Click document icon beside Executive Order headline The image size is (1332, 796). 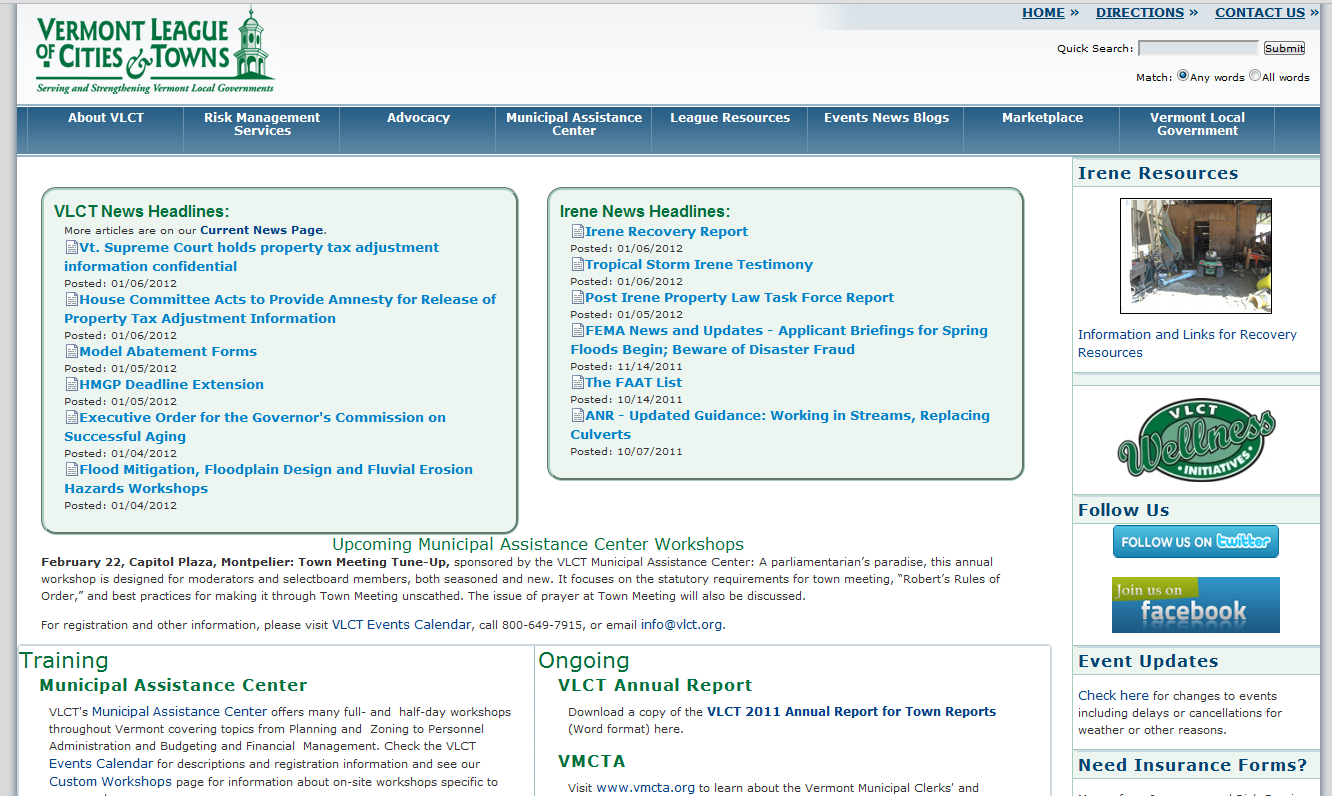coord(71,417)
